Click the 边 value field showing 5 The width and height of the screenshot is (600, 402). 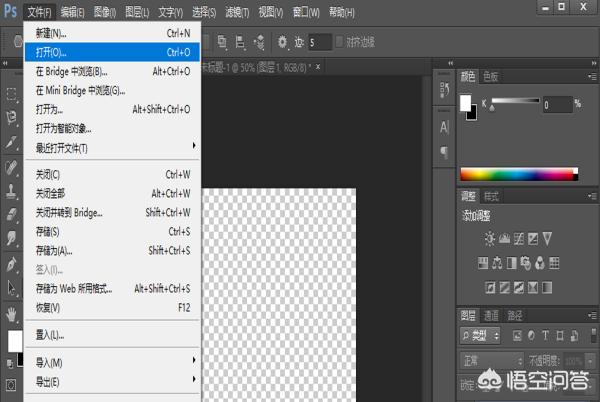coord(319,42)
